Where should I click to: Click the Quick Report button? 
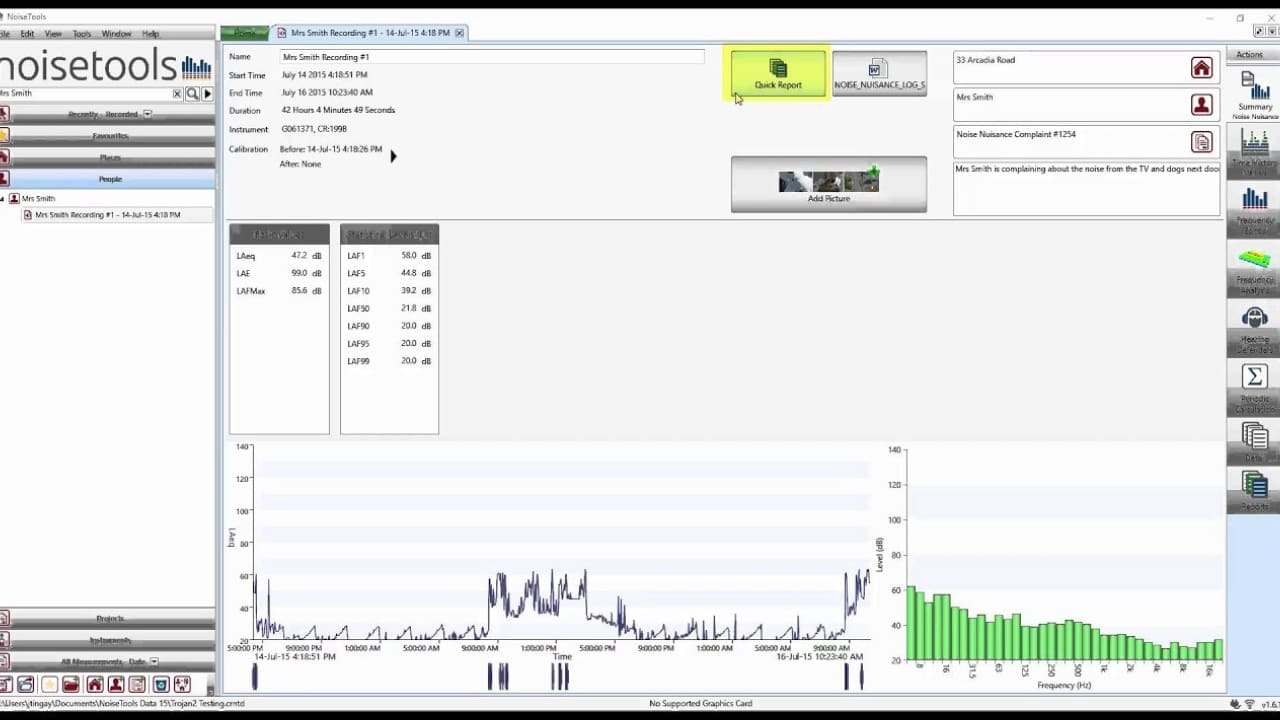(778, 74)
